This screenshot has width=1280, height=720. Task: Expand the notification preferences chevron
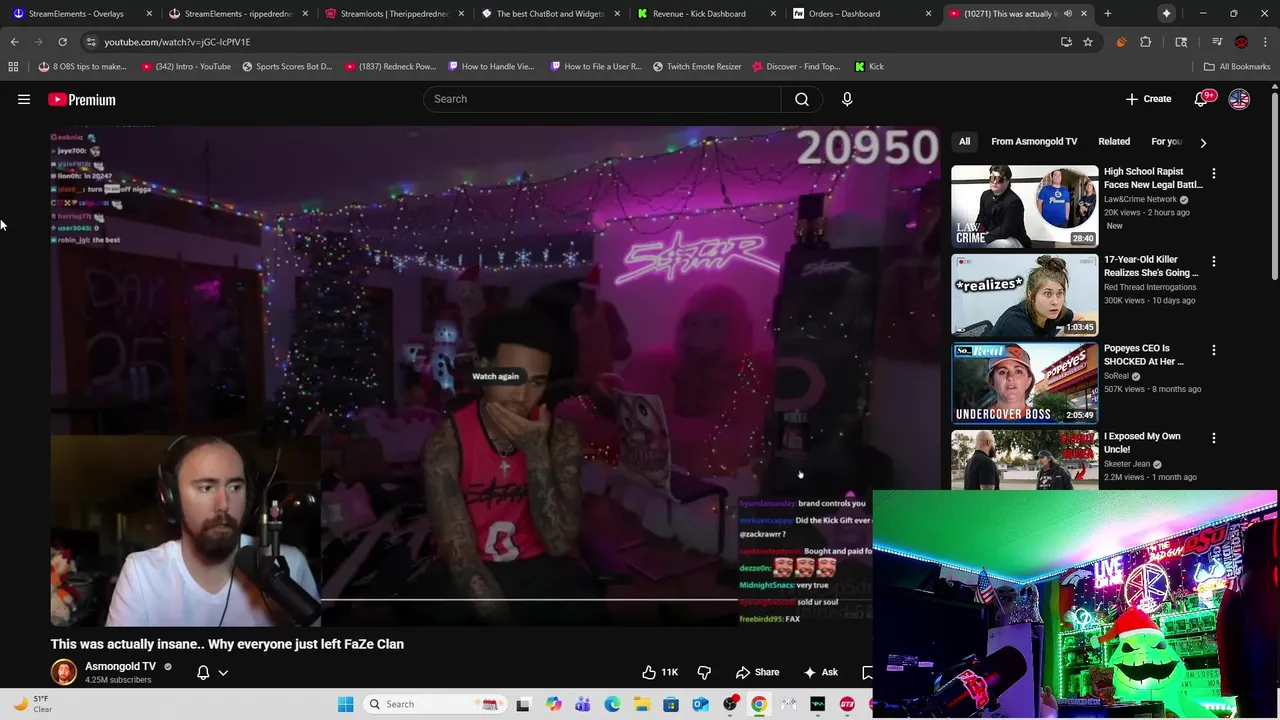coord(223,673)
